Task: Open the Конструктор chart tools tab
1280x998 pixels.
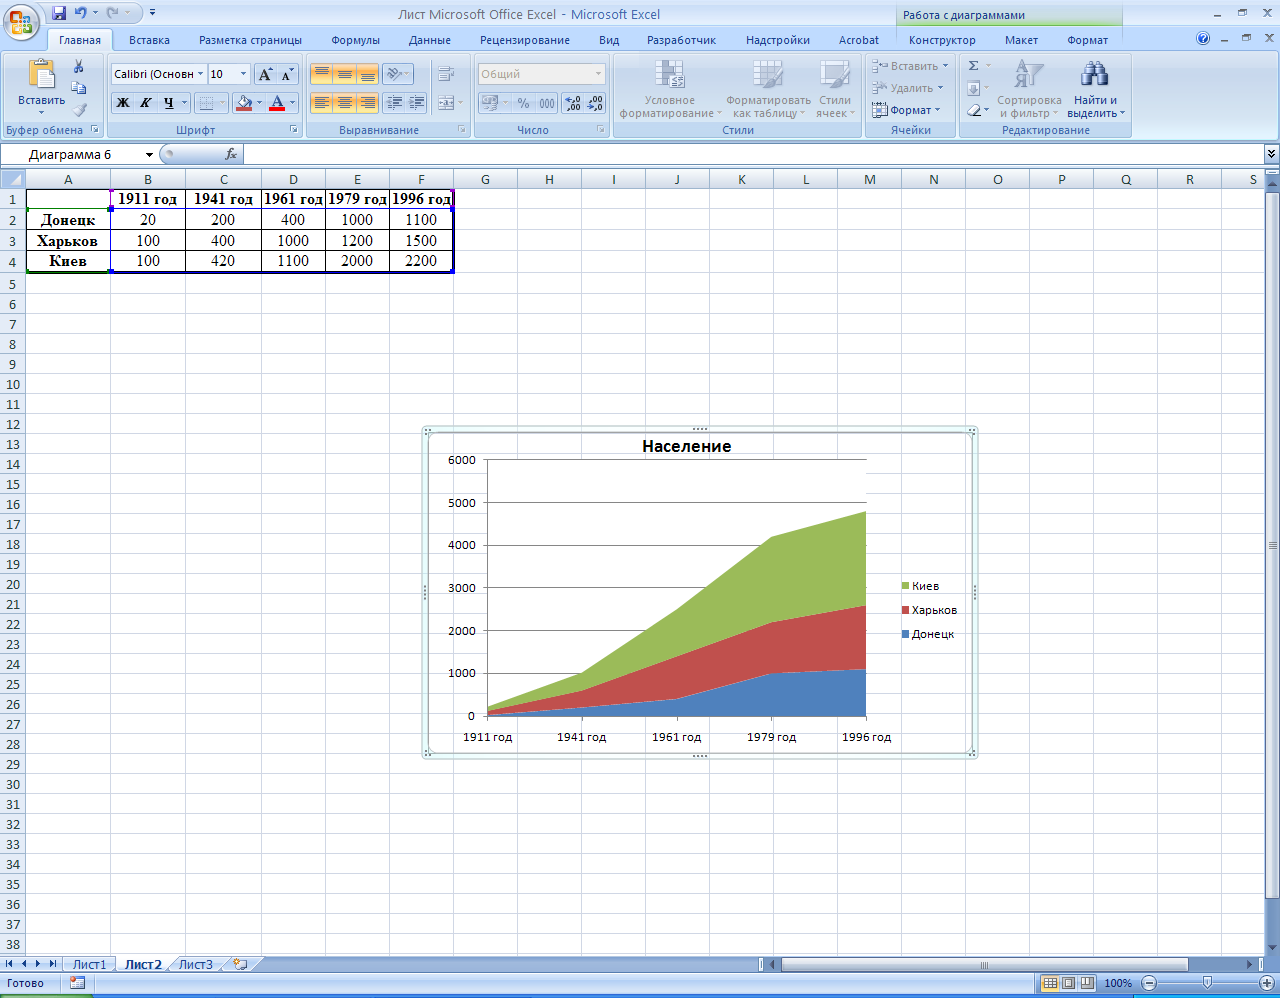Action: (942, 40)
